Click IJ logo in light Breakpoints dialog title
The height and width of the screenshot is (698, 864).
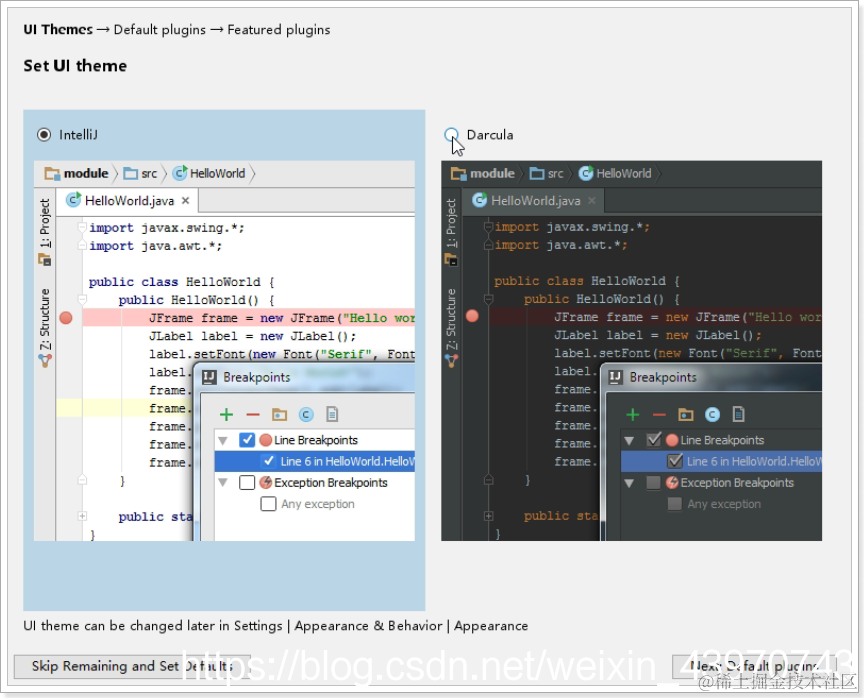pos(209,377)
